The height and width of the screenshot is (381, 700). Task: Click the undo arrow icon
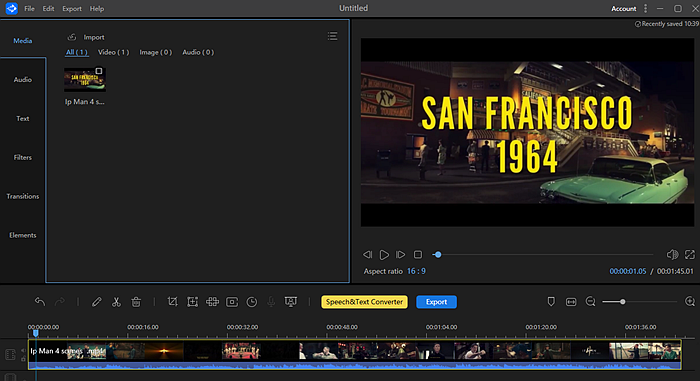[x=40, y=302]
